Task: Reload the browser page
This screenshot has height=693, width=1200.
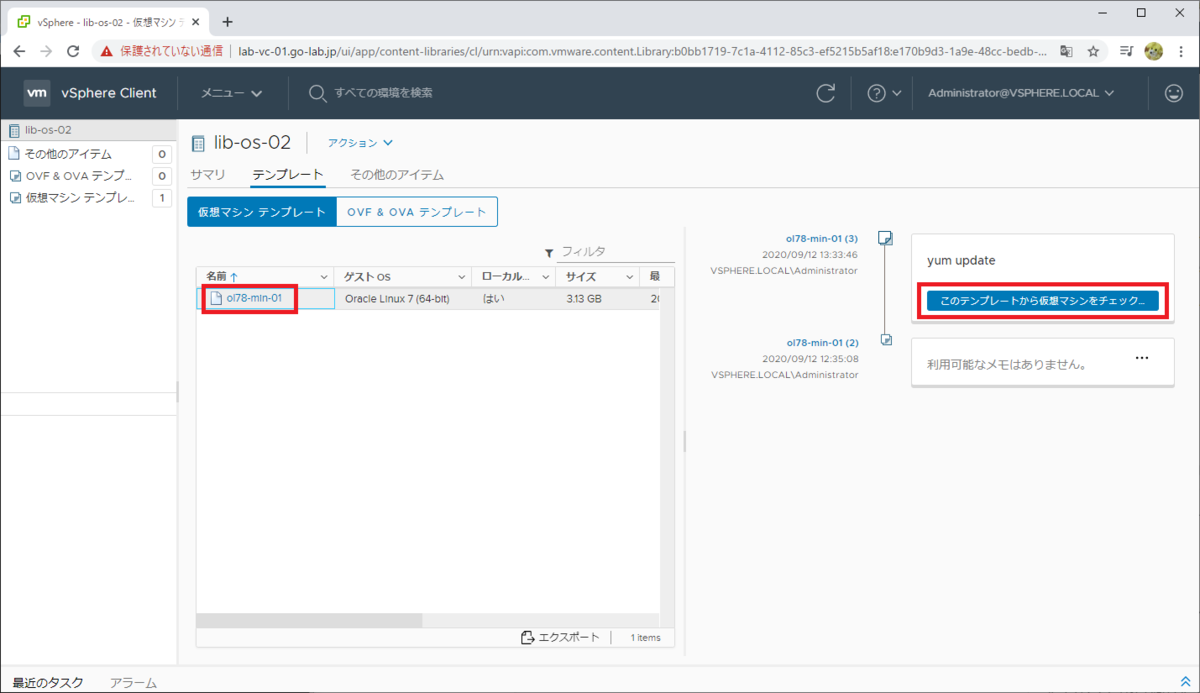Action: 73,51
